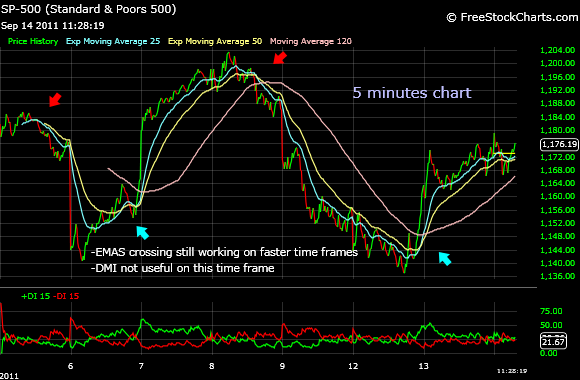Click the 1,204.00 price axis label
Viewport: 580px width, 380px height.
tap(557, 50)
